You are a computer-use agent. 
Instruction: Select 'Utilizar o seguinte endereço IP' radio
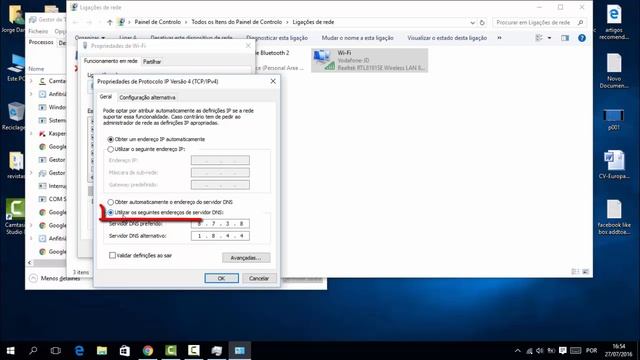tap(111, 149)
